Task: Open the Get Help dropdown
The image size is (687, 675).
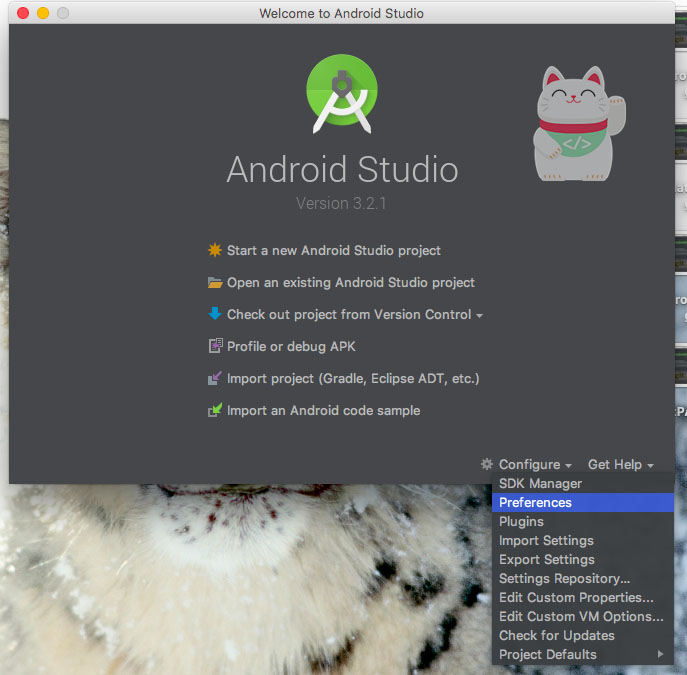Action: (x=620, y=464)
